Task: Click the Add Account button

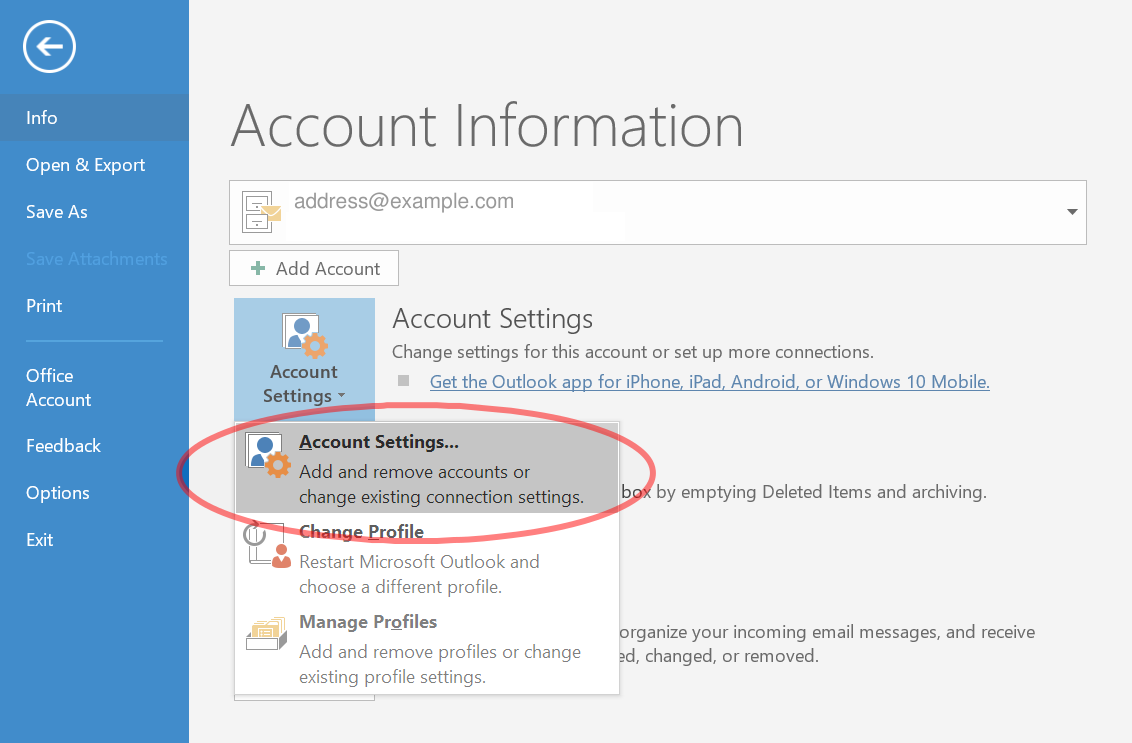Action: tap(313, 268)
